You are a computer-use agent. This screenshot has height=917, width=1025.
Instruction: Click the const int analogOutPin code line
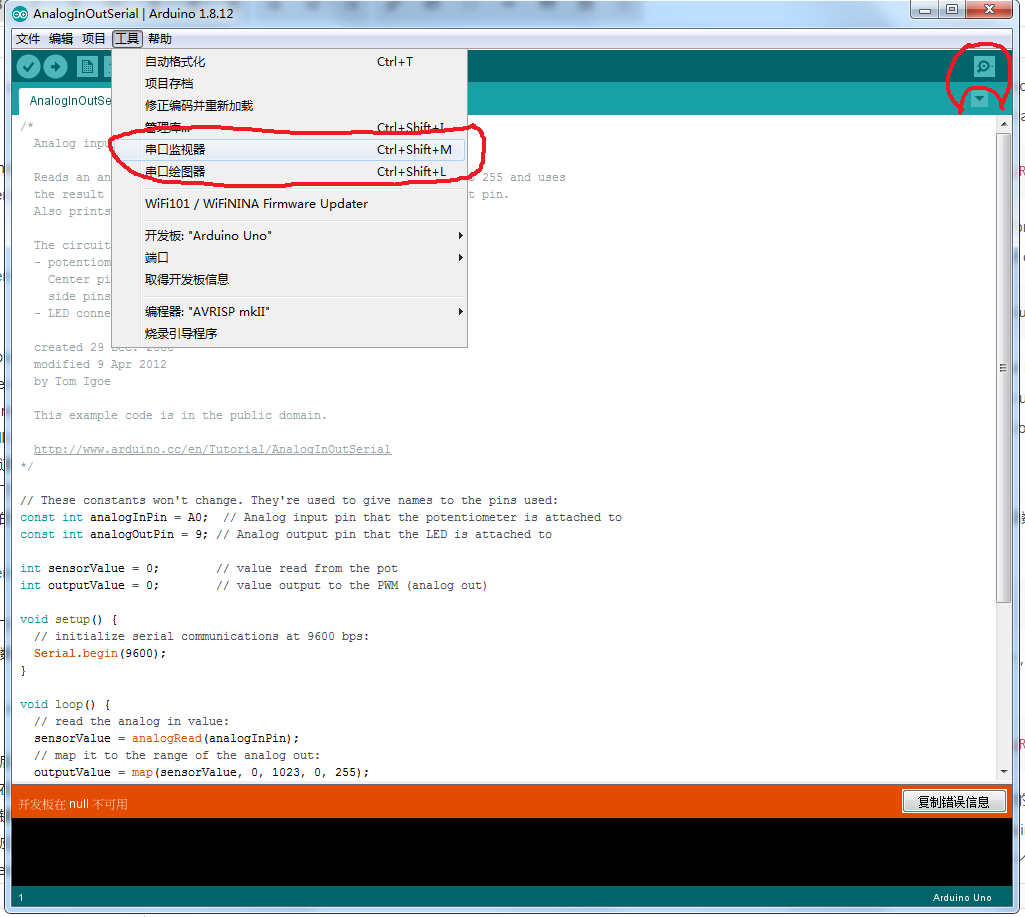[x=286, y=534]
